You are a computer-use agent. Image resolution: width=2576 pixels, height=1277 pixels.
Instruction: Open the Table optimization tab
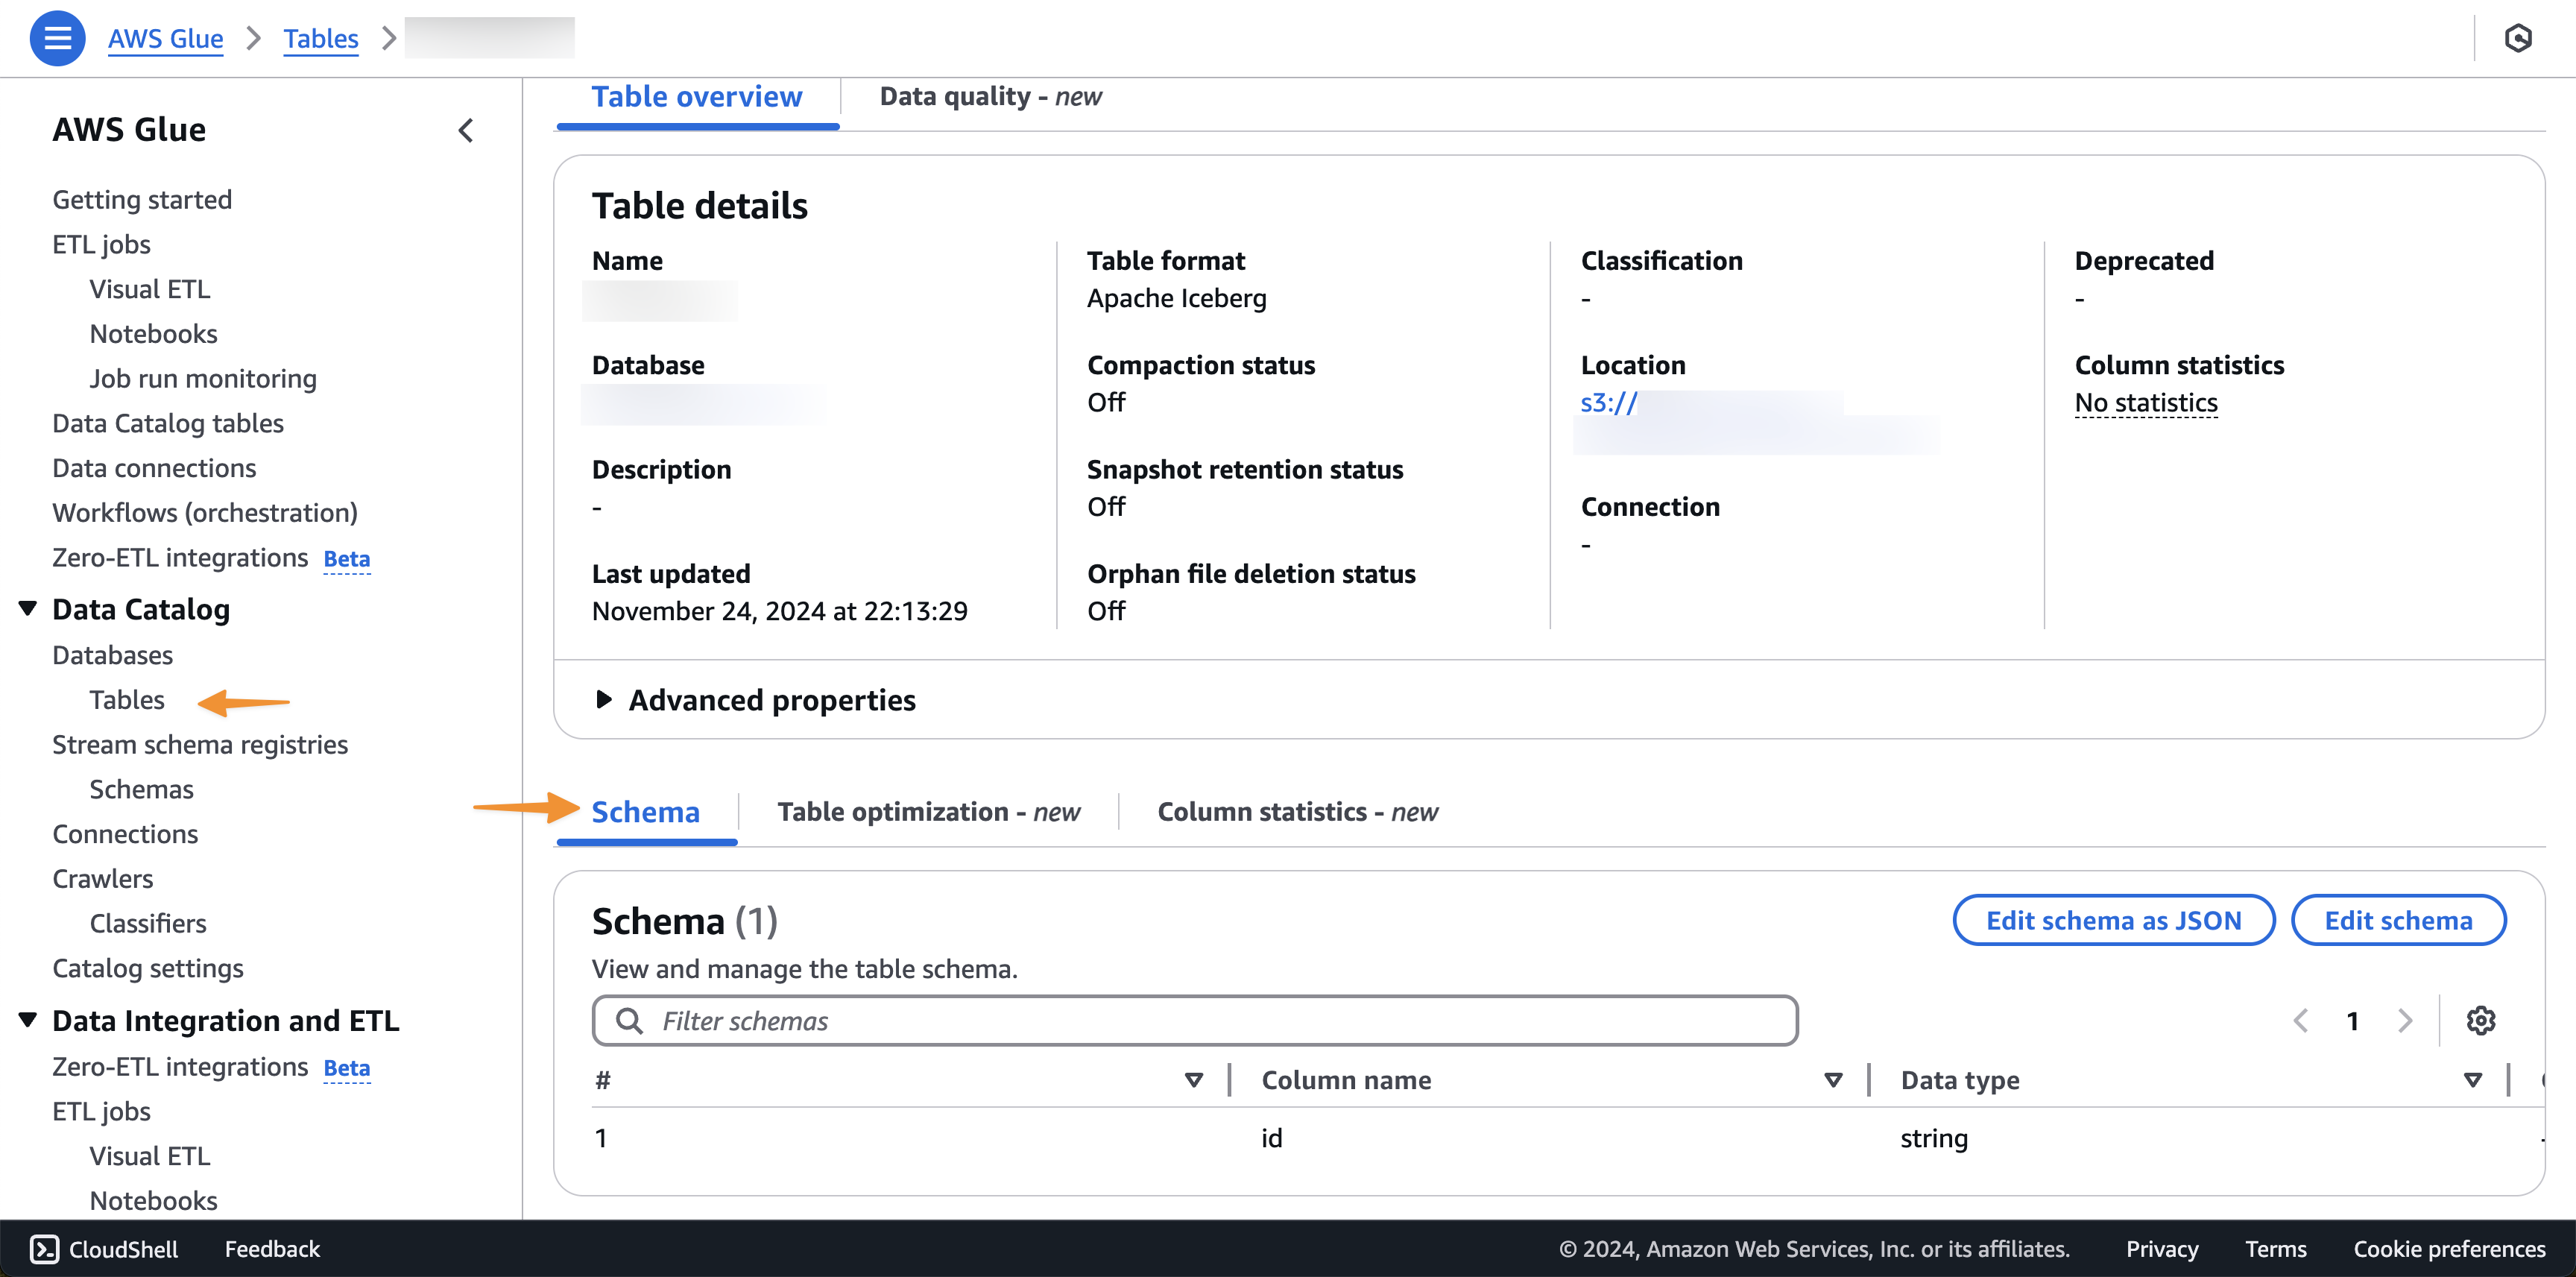click(928, 811)
